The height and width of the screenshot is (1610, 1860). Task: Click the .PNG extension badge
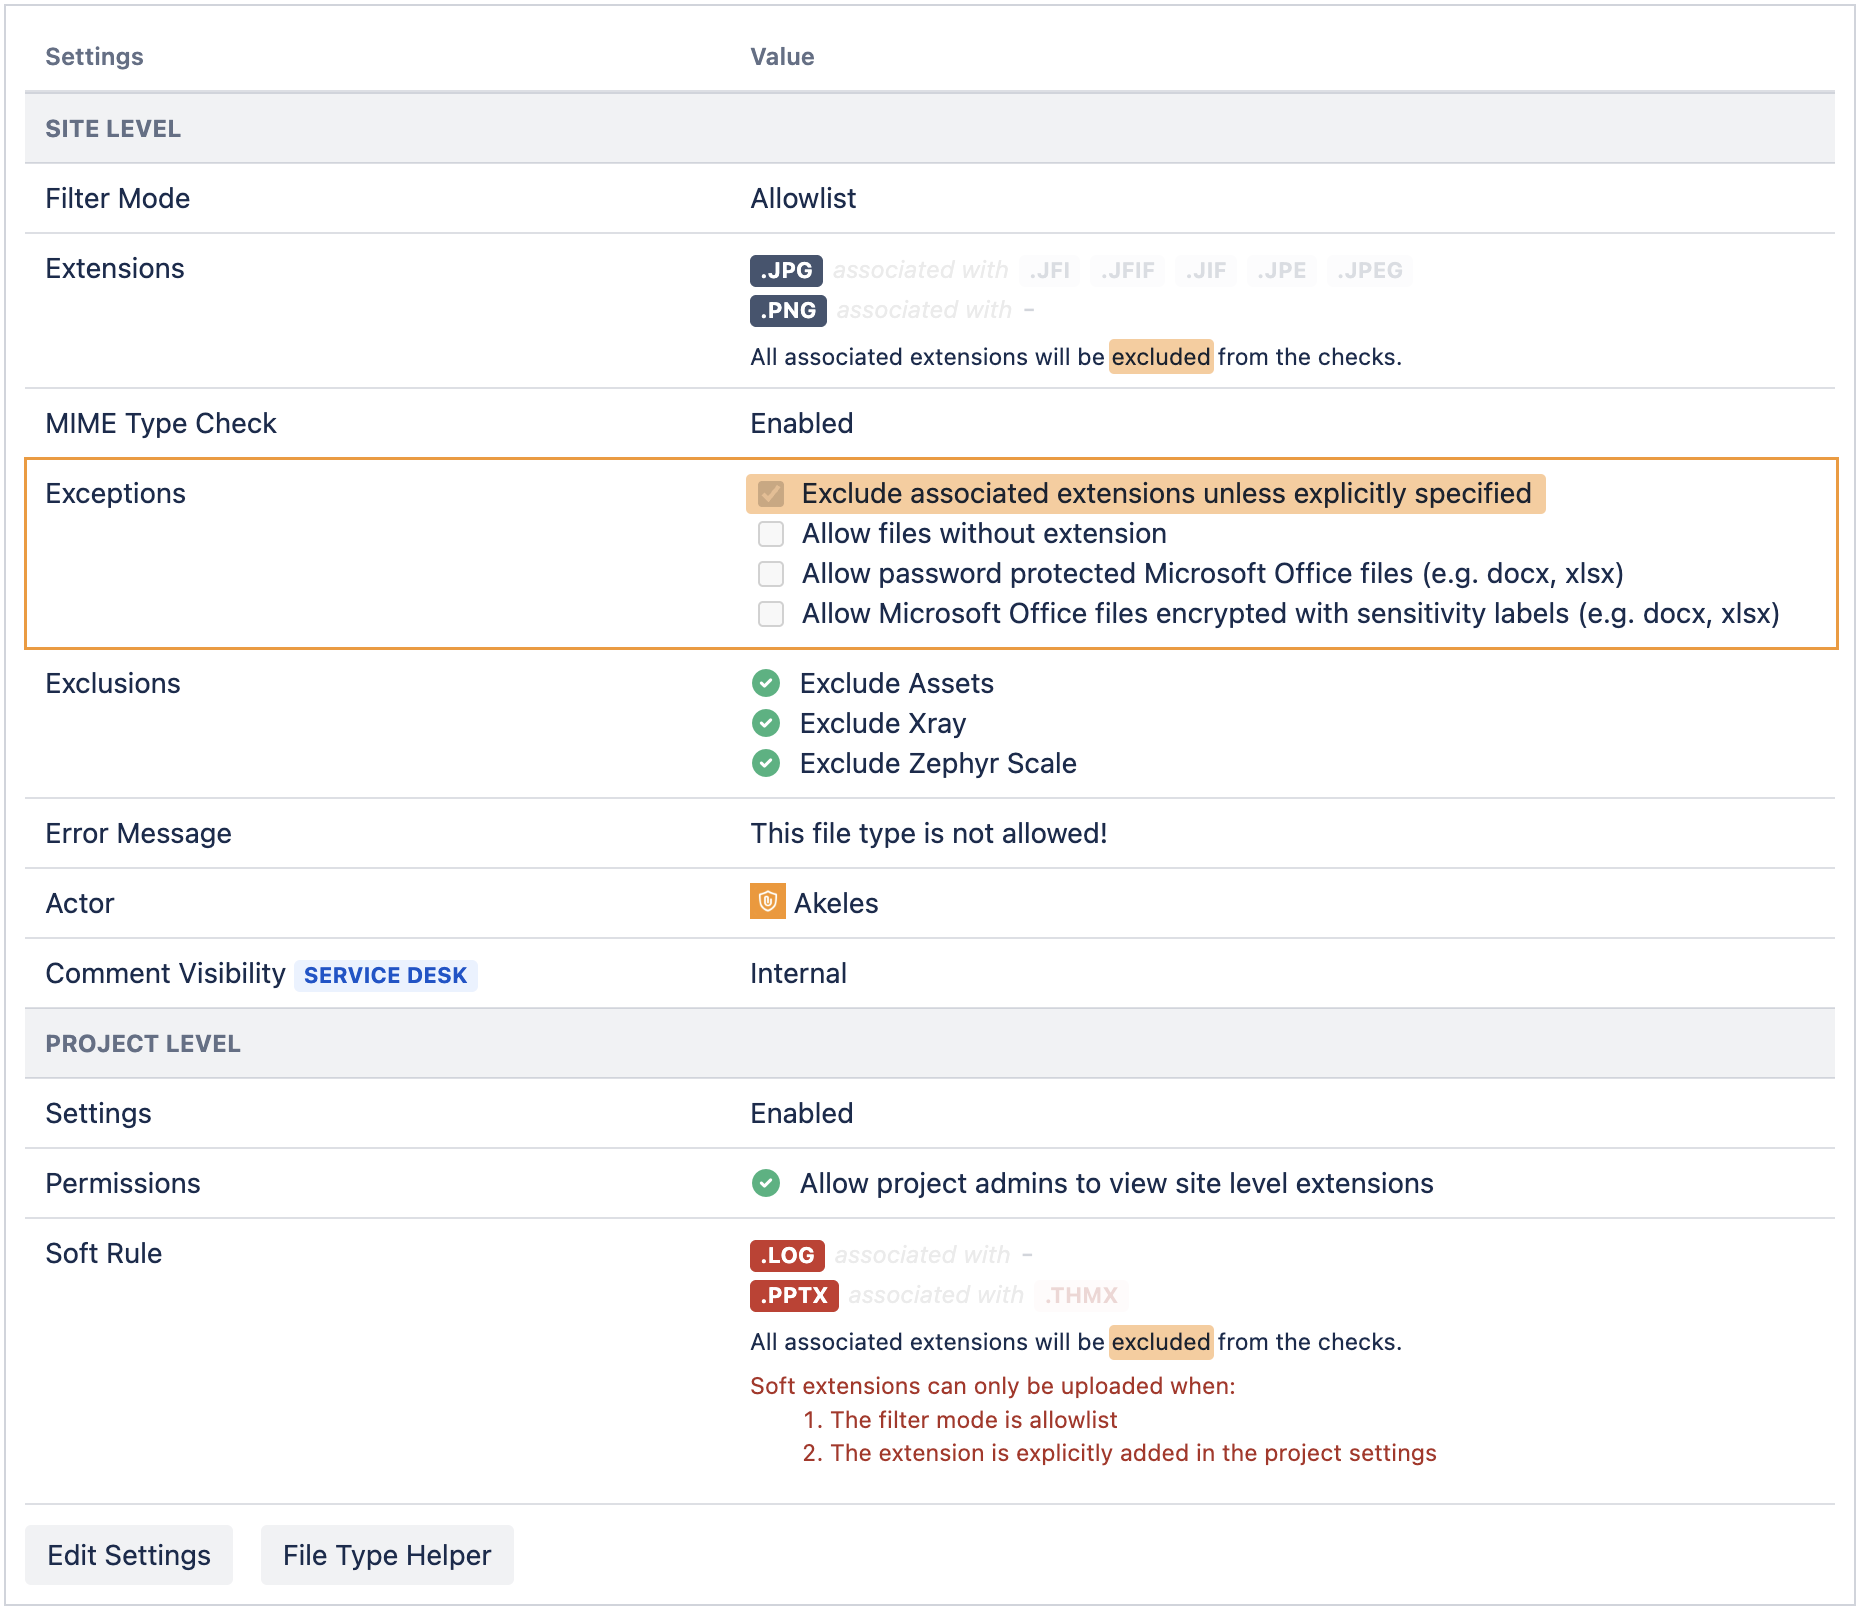click(787, 310)
